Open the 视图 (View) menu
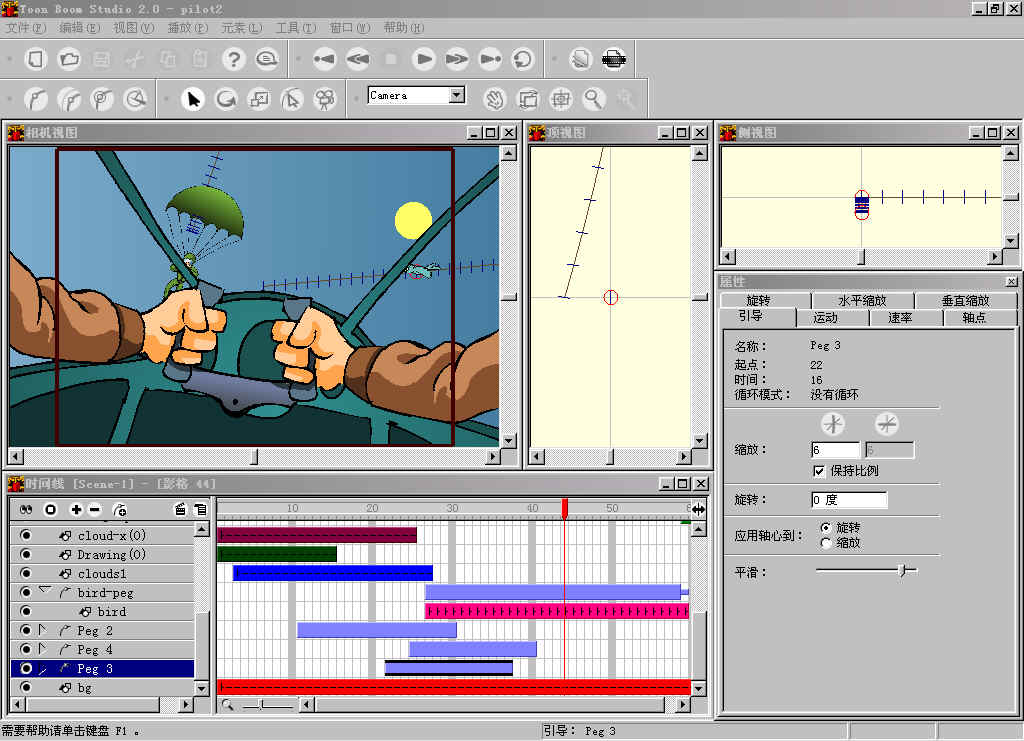 pyautogui.click(x=133, y=27)
